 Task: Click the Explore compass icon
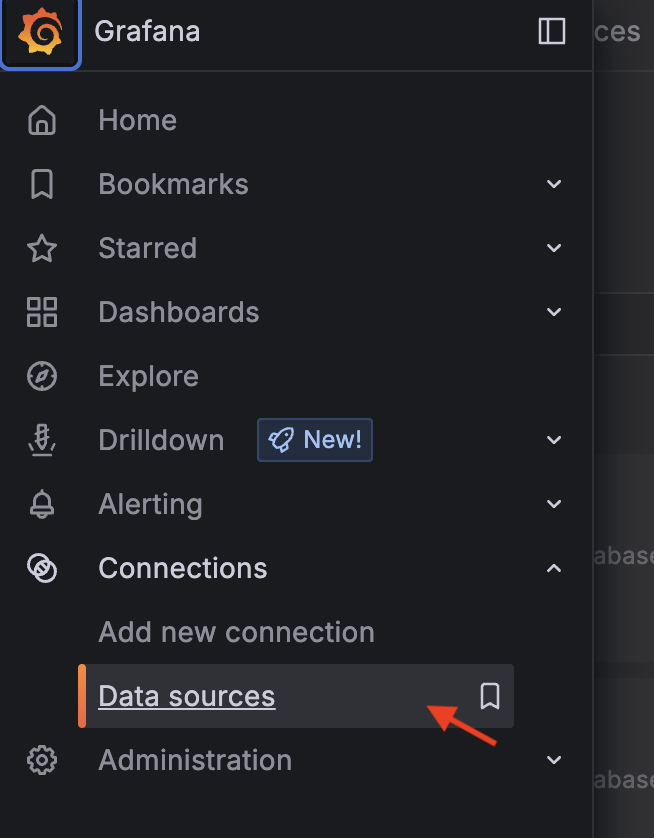point(42,377)
